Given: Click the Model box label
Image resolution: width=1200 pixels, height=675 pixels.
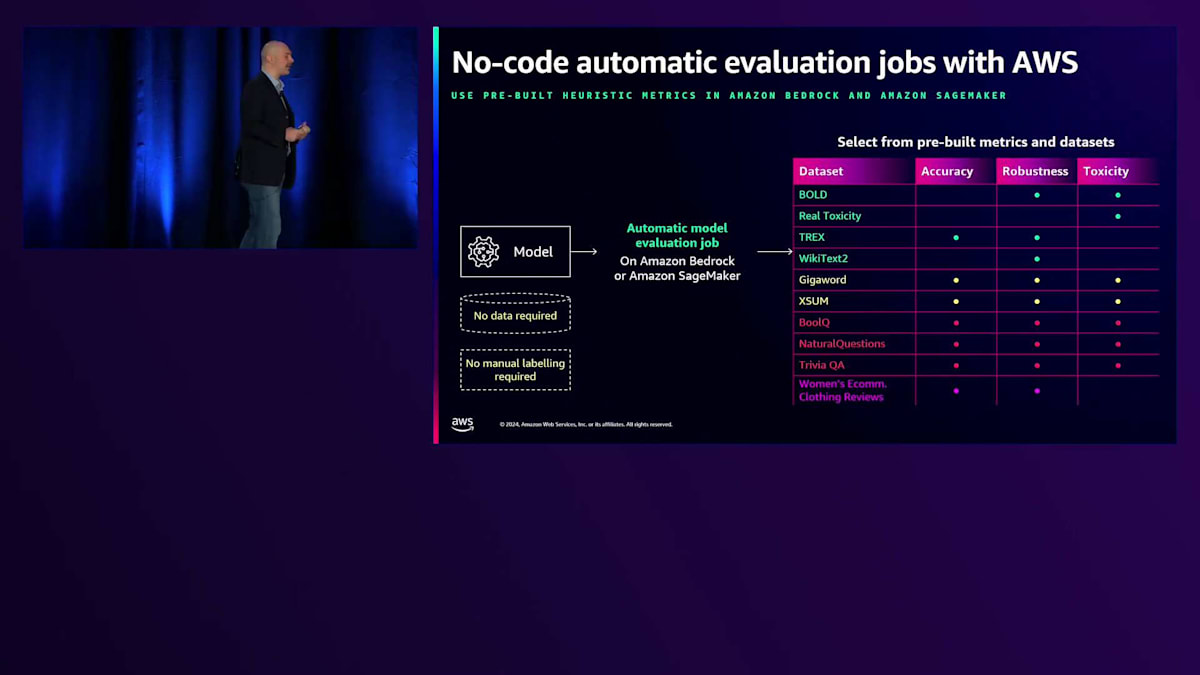Looking at the screenshot, I should coord(533,252).
